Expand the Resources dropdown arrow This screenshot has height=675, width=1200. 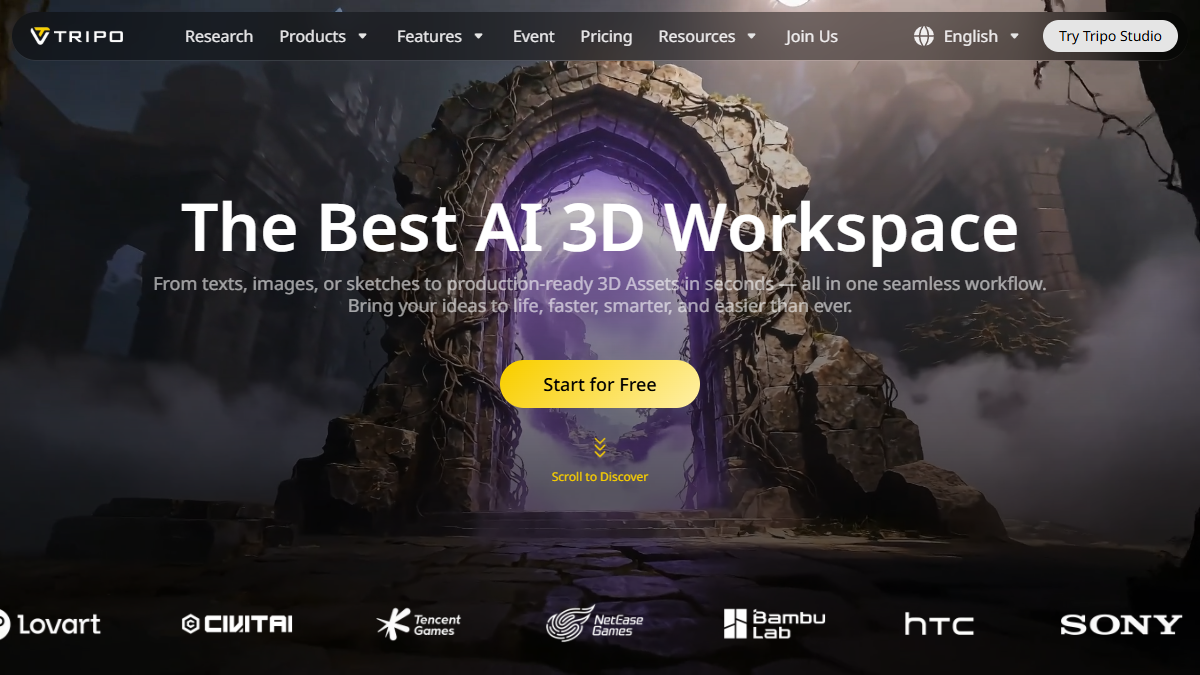(752, 36)
